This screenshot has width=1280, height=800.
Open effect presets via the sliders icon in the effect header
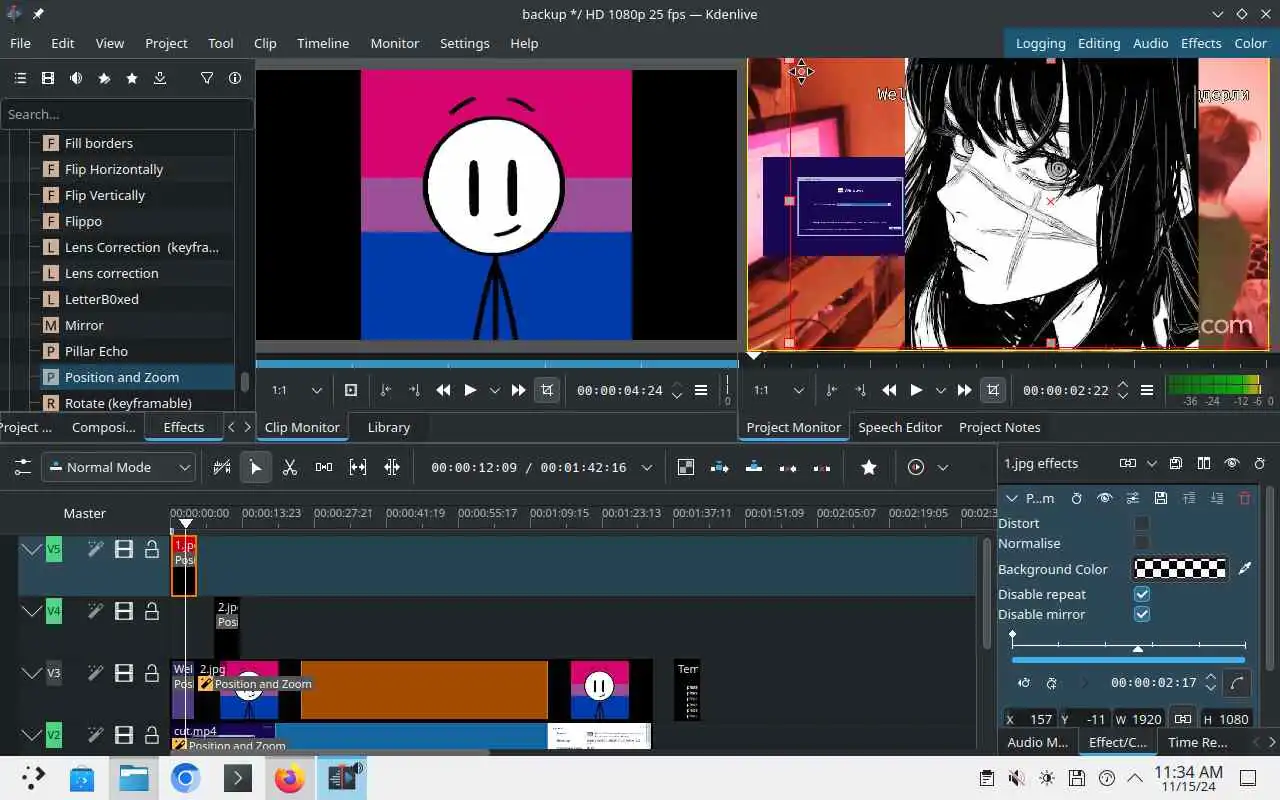point(1133,498)
